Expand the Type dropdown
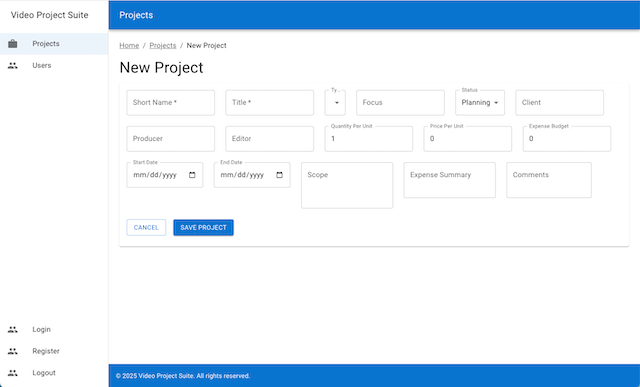The height and width of the screenshot is (387, 640). pos(335,103)
